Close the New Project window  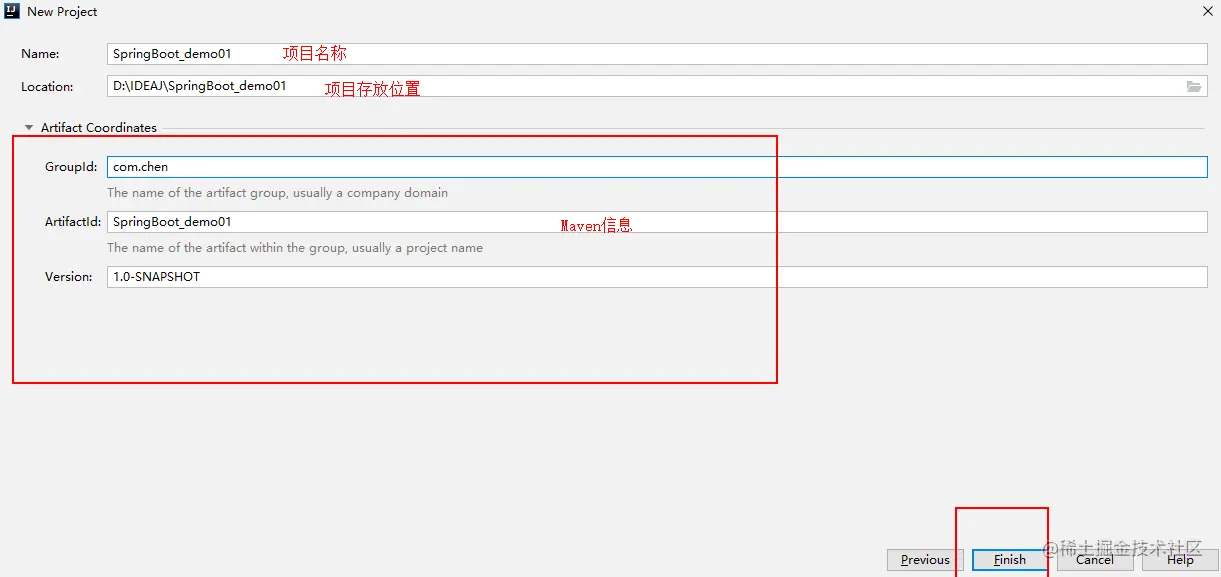click(1207, 11)
